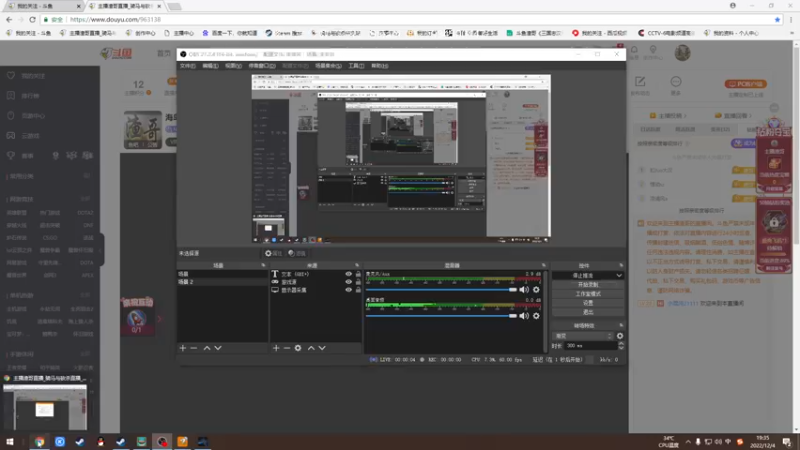This screenshot has width=800, height=450.
Task: Undock the Controls (控件) panel icon
Action: click(x=621, y=265)
